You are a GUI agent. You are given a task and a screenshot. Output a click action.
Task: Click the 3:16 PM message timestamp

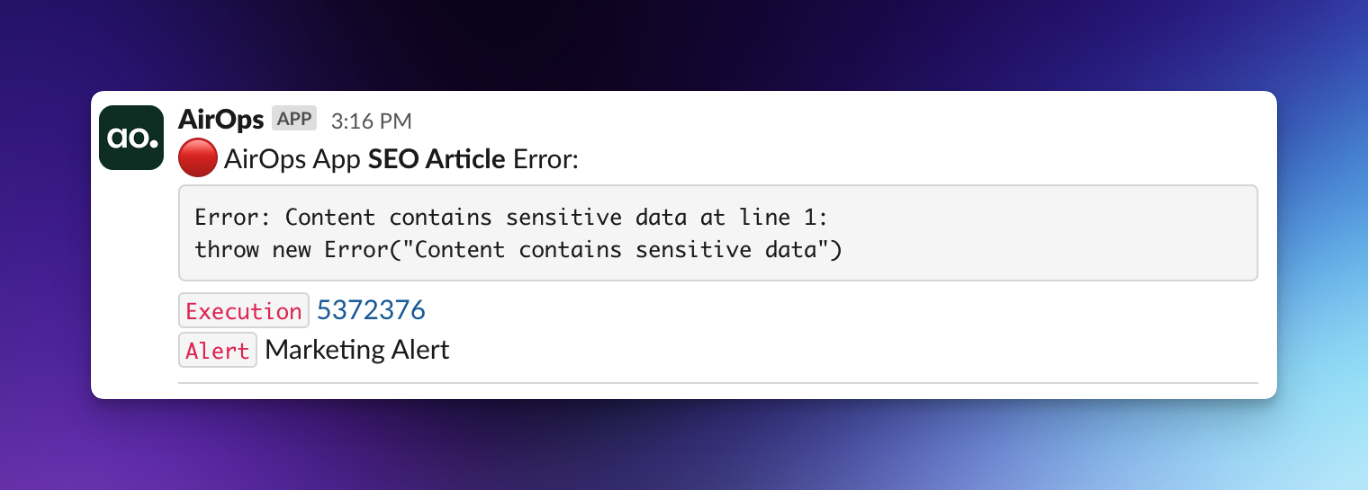pos(371,121)
